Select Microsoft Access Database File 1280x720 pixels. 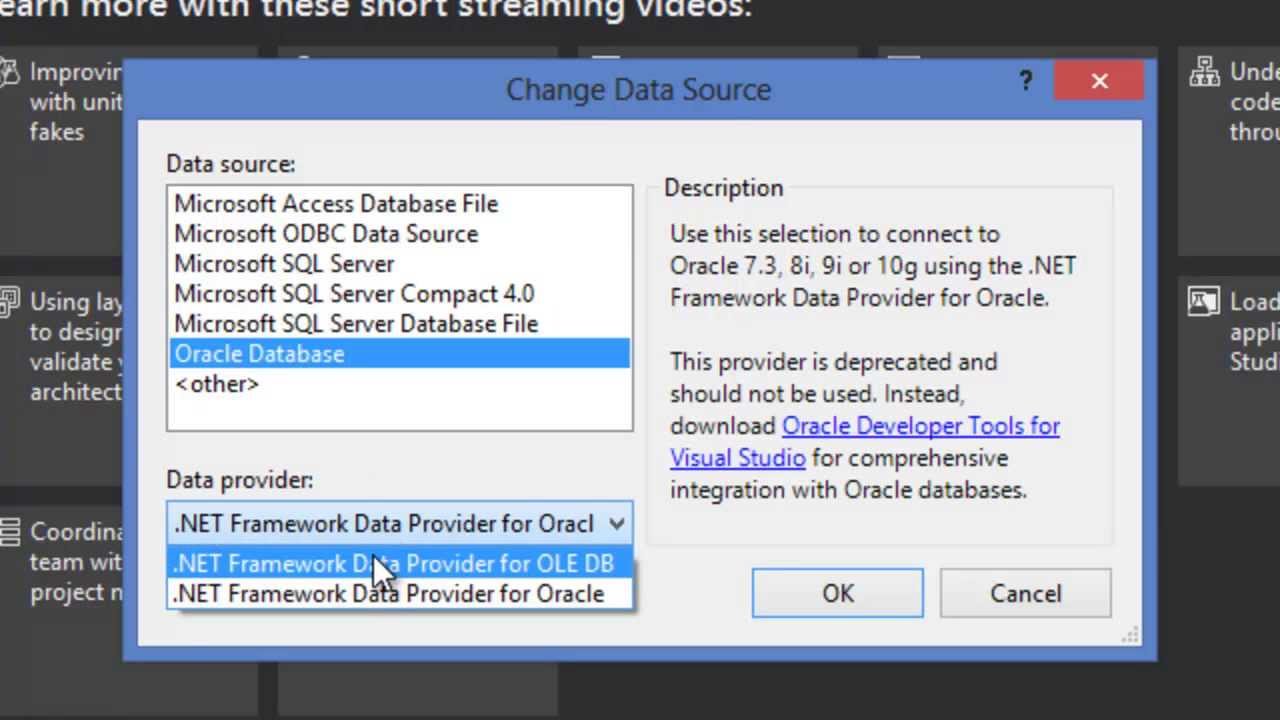[x=336, y=204]
